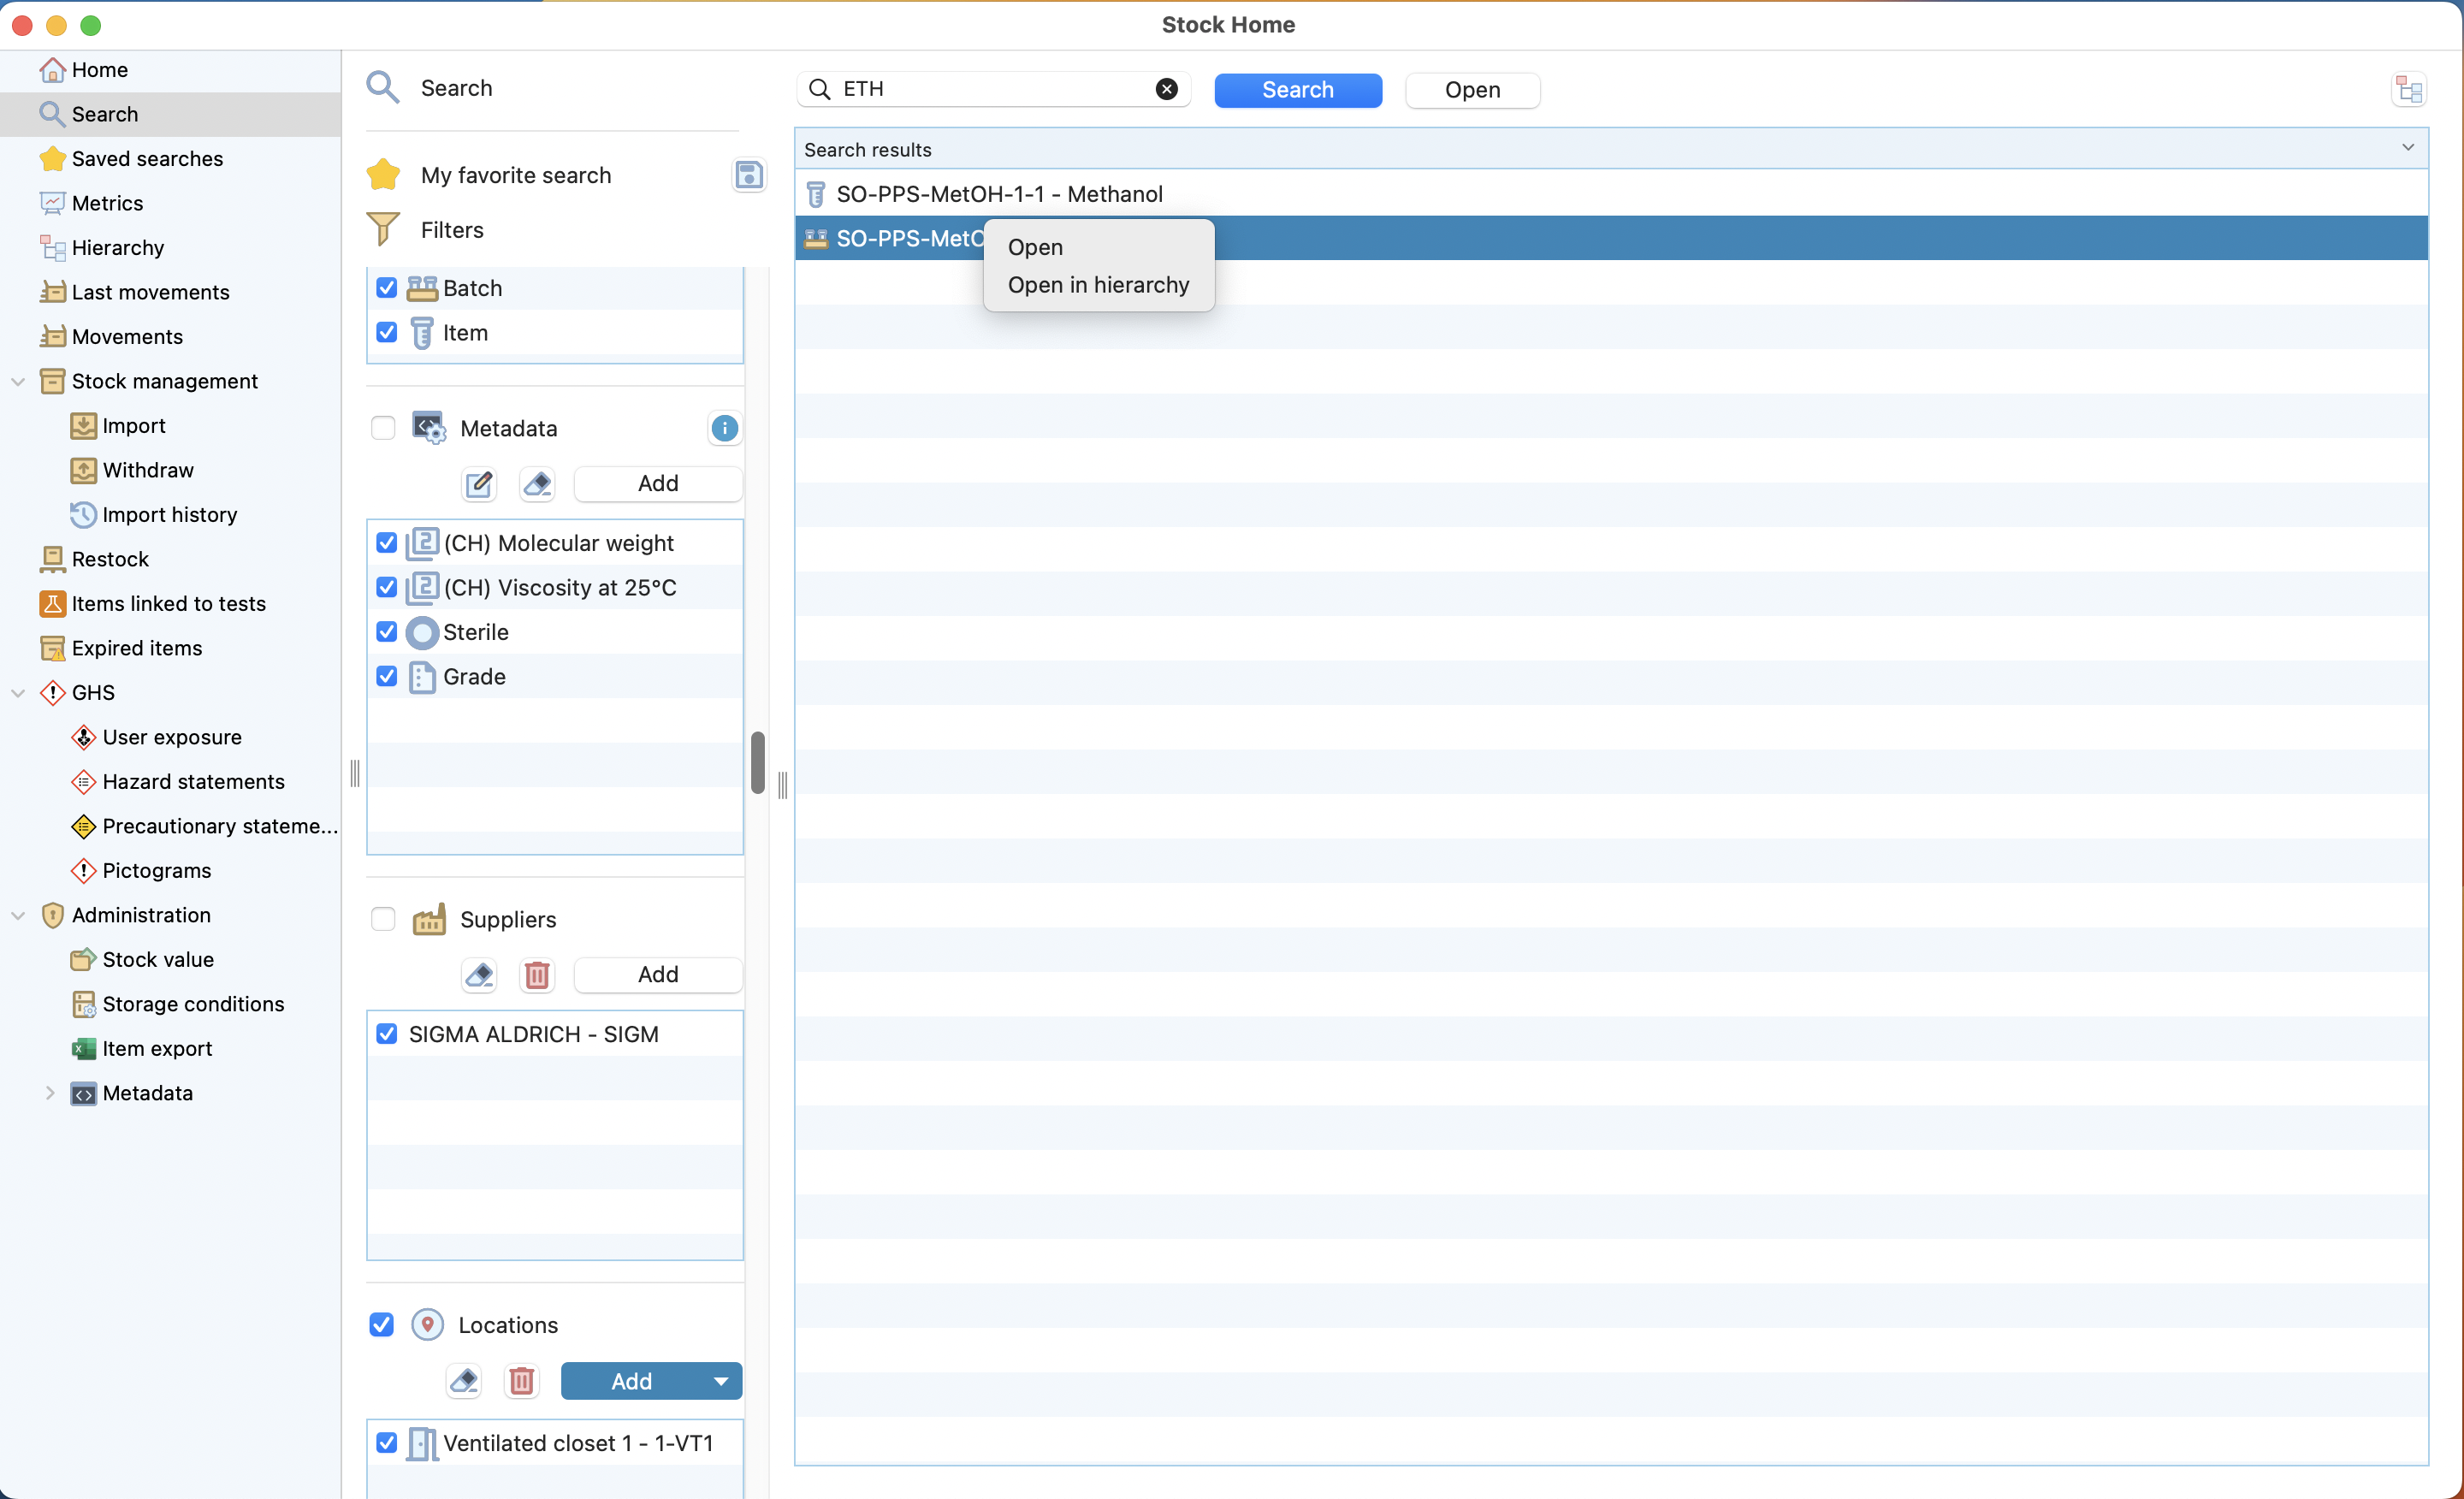Choose Open in hierarchy from context menu
This screenshot has width=2464, height=1499.
click(1098, 285)
